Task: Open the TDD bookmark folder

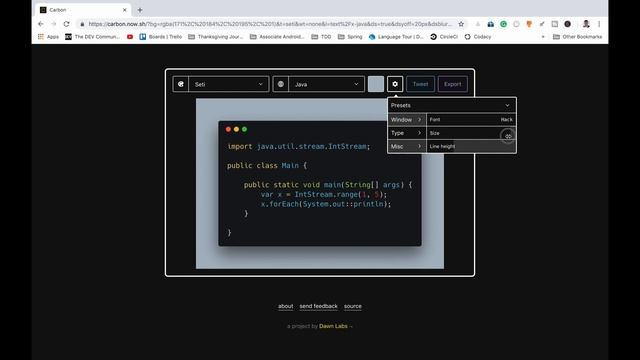Action: tap(321, 37)
